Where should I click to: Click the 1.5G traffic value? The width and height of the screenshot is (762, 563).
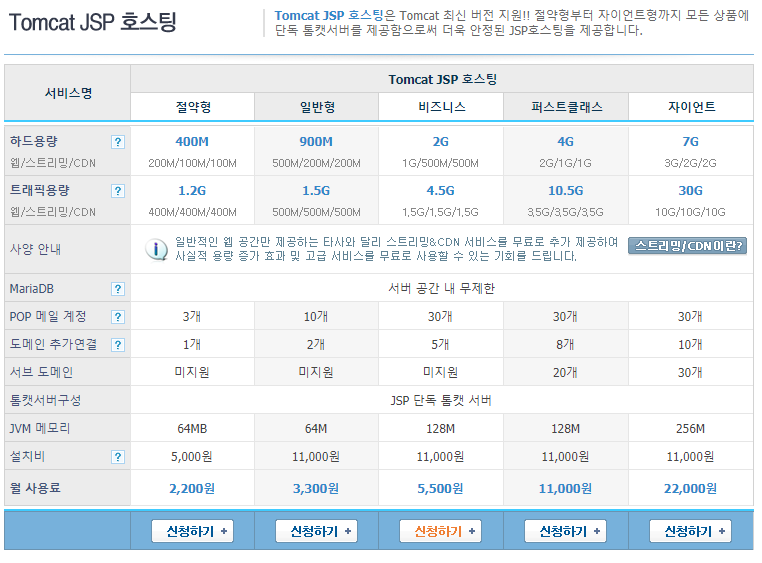(316, 190)
